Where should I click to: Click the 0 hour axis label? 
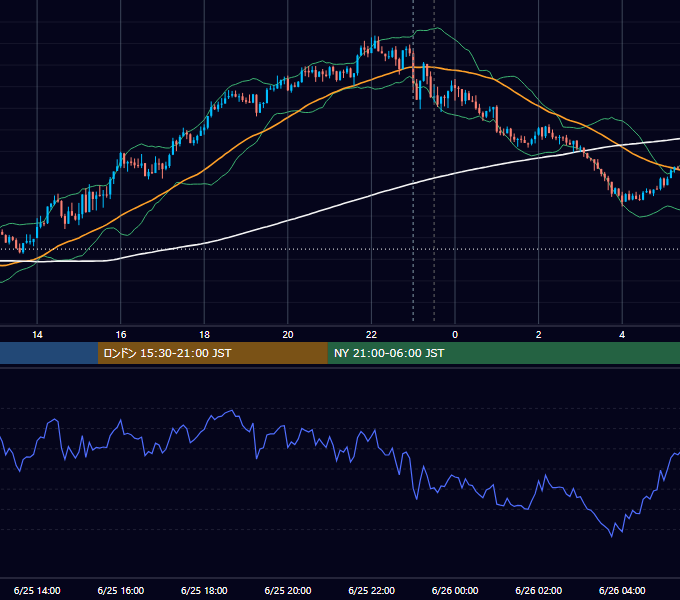click(x=455, y=335)
